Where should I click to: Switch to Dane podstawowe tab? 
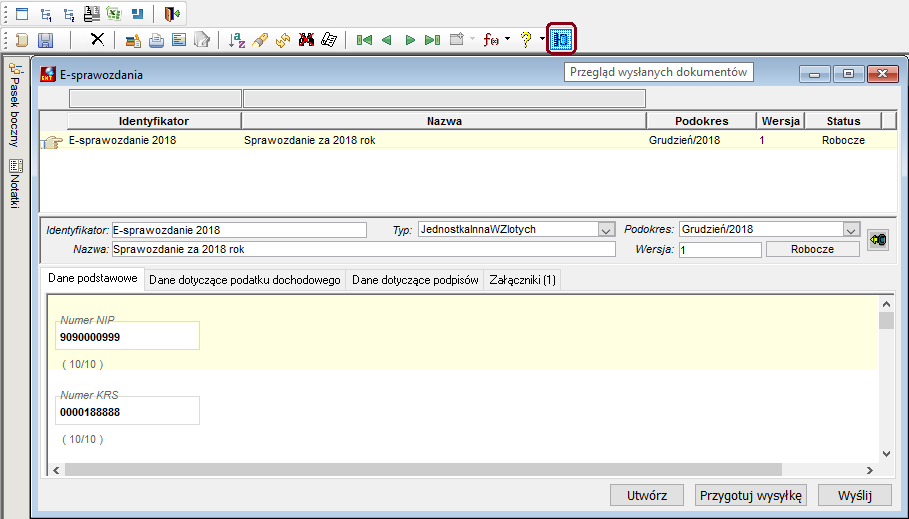(93, 278)
